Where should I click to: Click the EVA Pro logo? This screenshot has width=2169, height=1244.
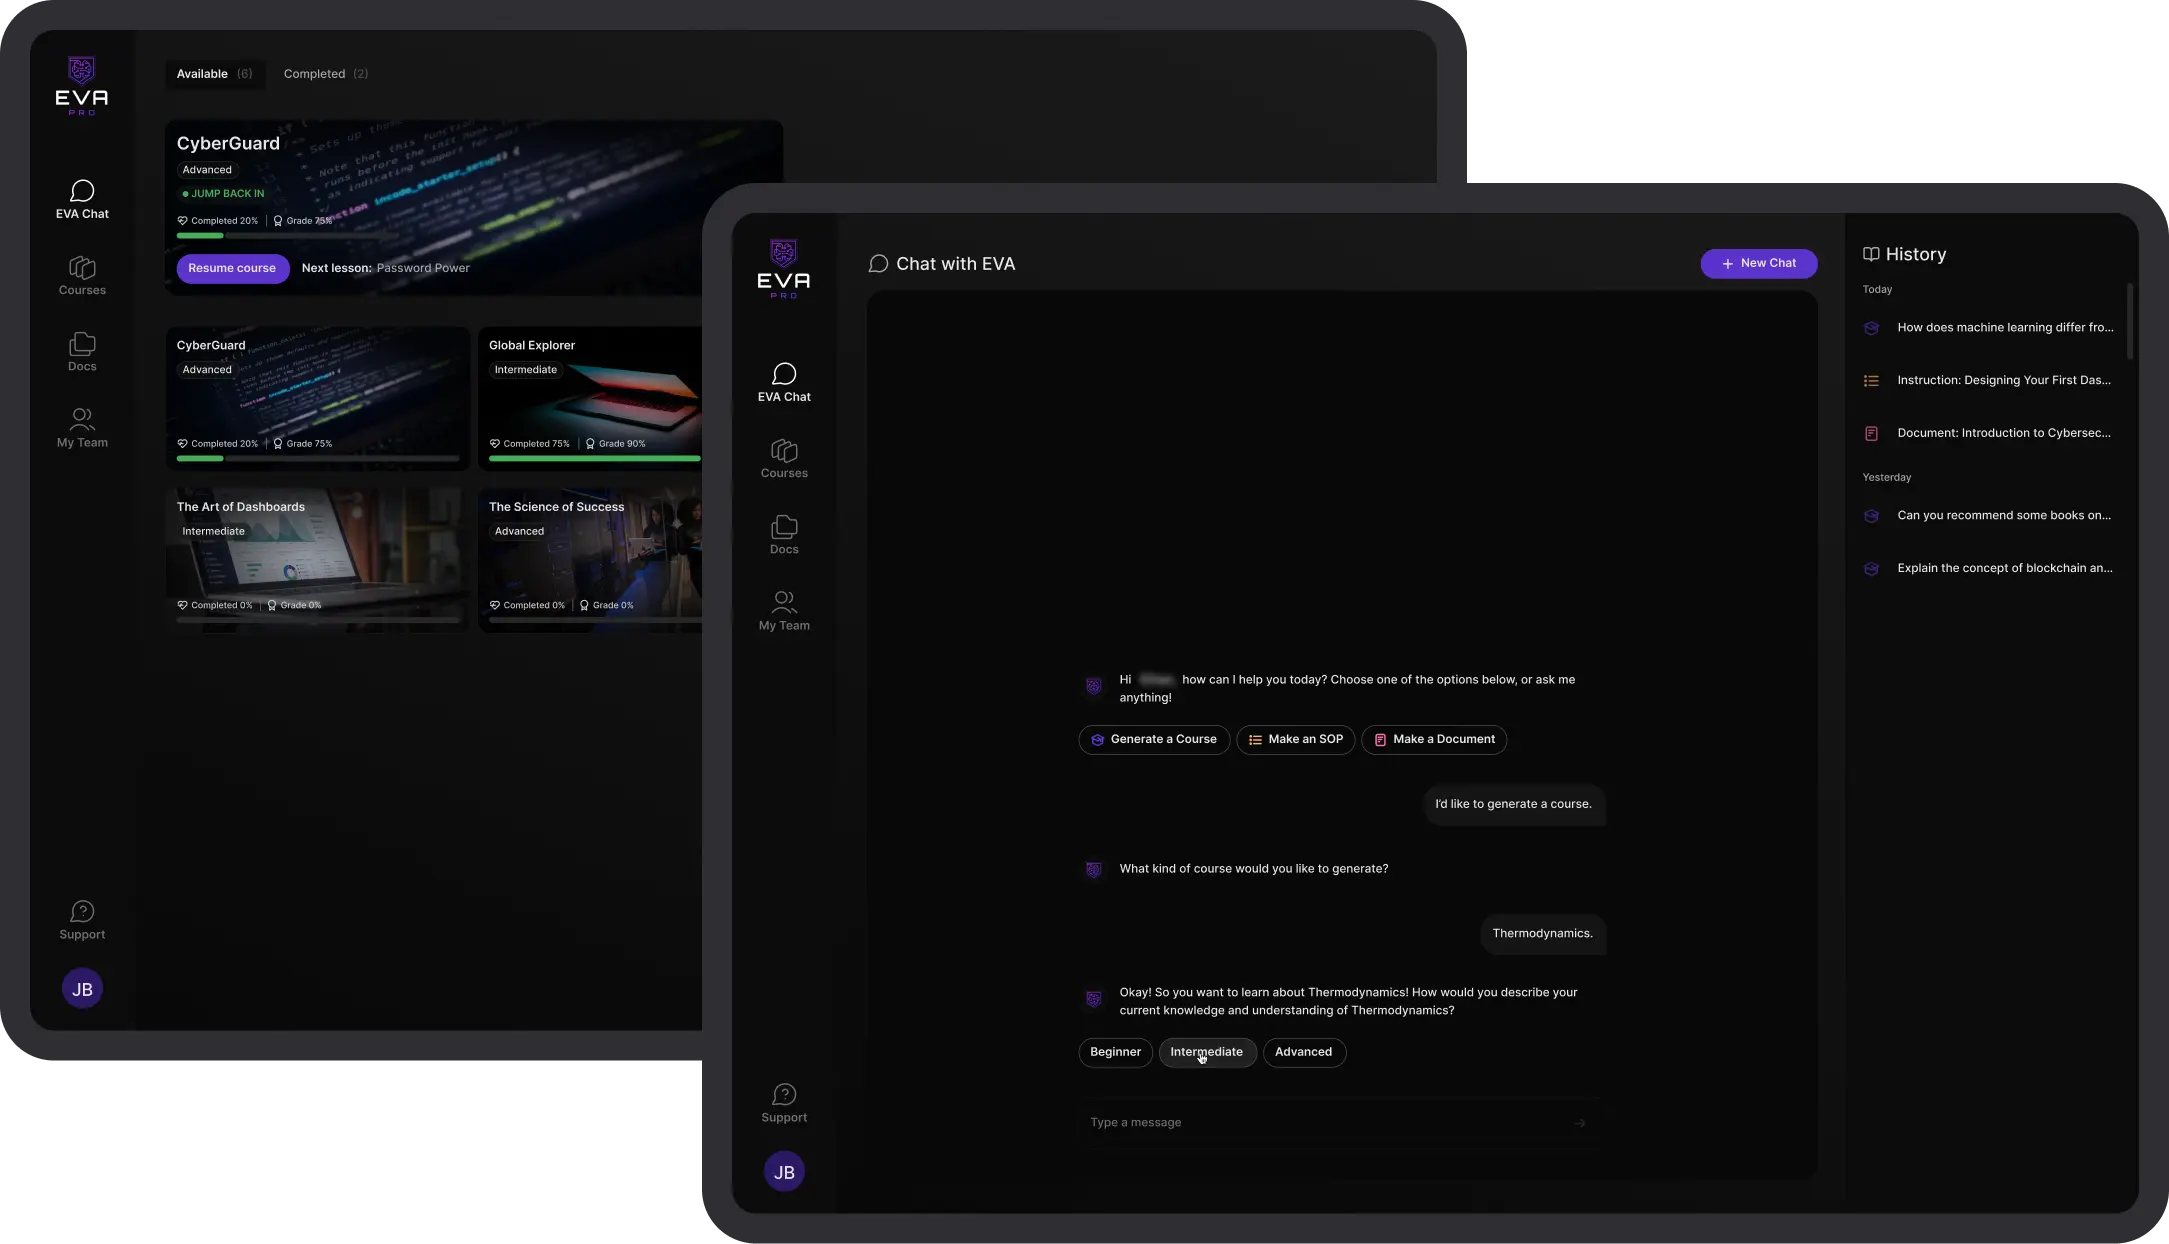coord(783,268)
